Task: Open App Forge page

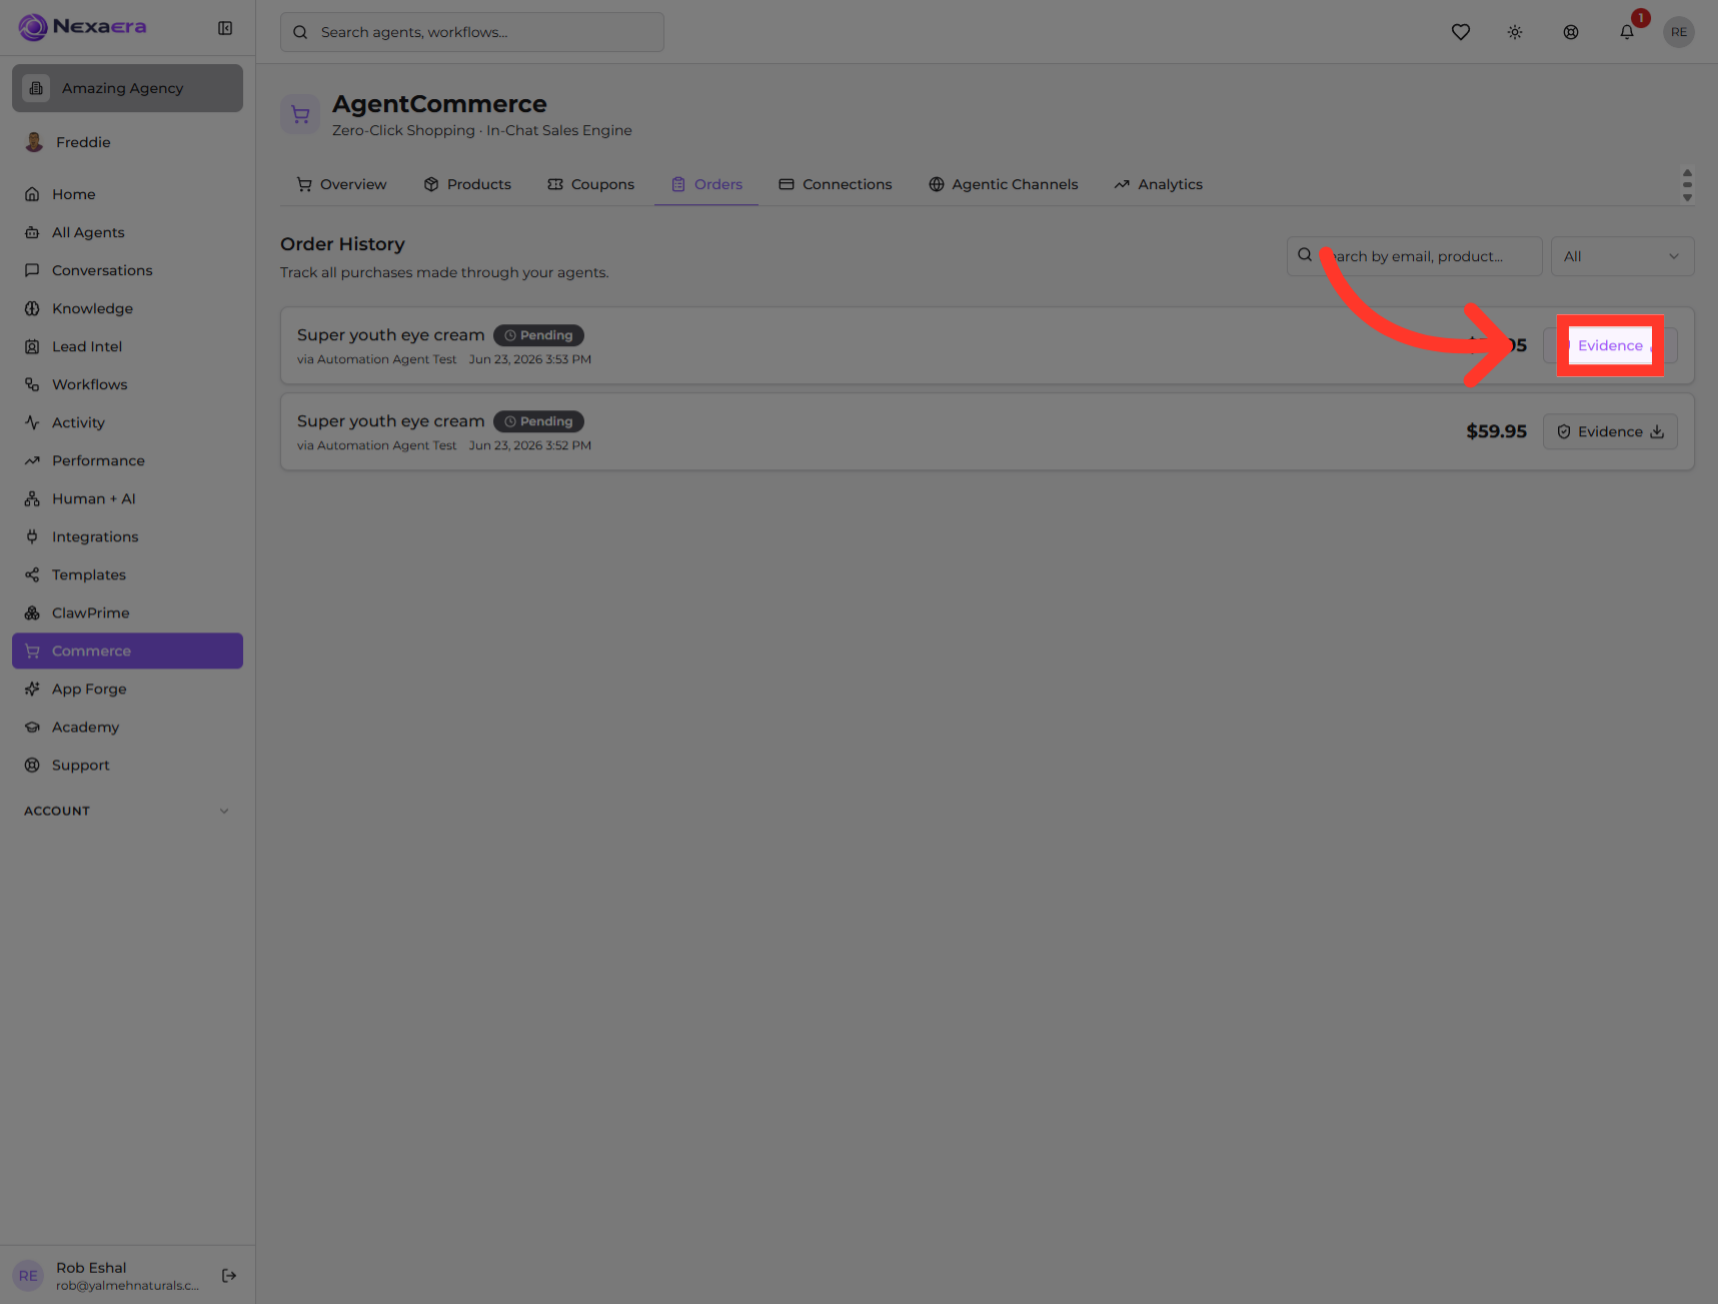Action: click(x=127, y=688)
